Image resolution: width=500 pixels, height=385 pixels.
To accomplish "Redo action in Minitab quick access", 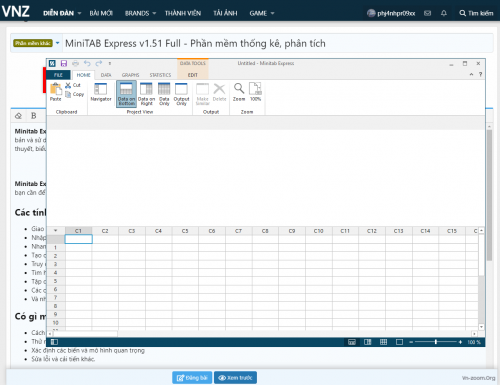I will point(99,63).
